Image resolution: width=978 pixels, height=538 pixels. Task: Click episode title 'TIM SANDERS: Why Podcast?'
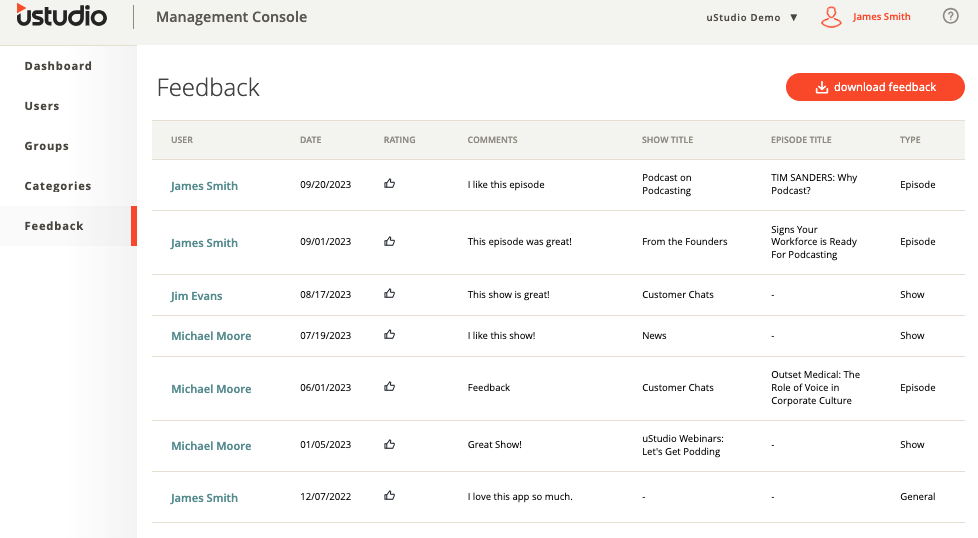click(814, 184)
